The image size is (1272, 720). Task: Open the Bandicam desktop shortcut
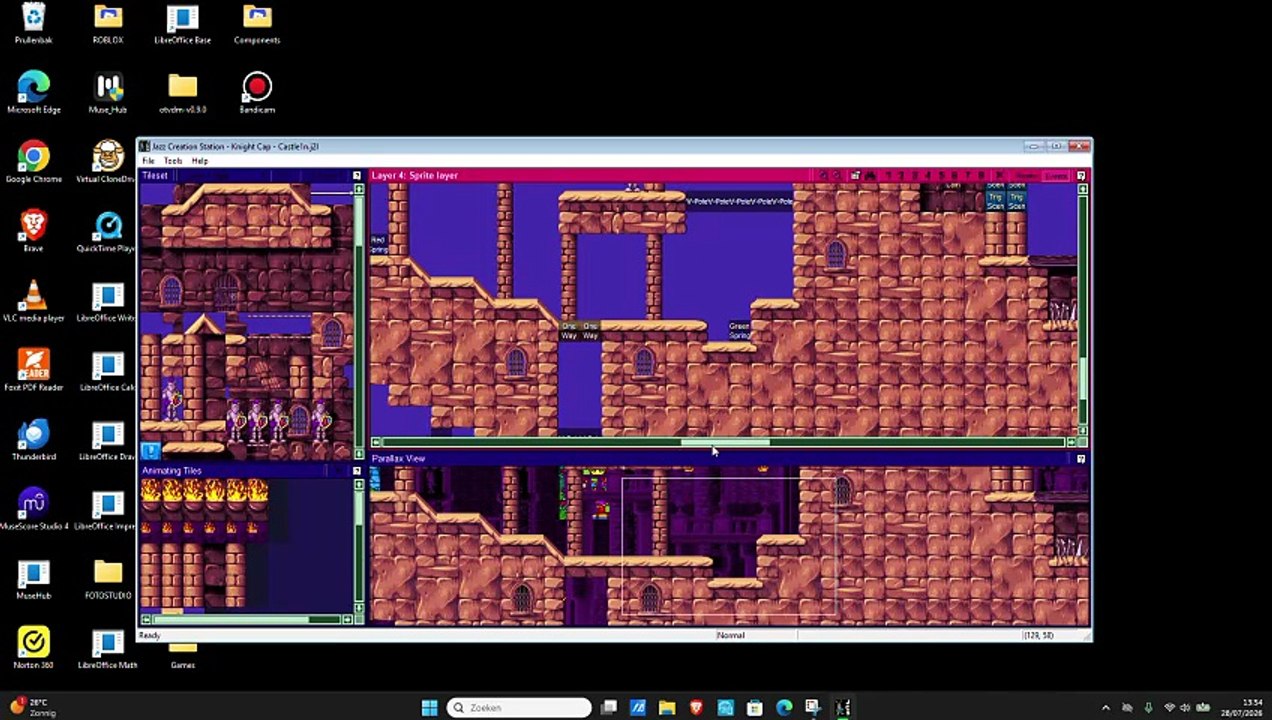coord(257,92)
